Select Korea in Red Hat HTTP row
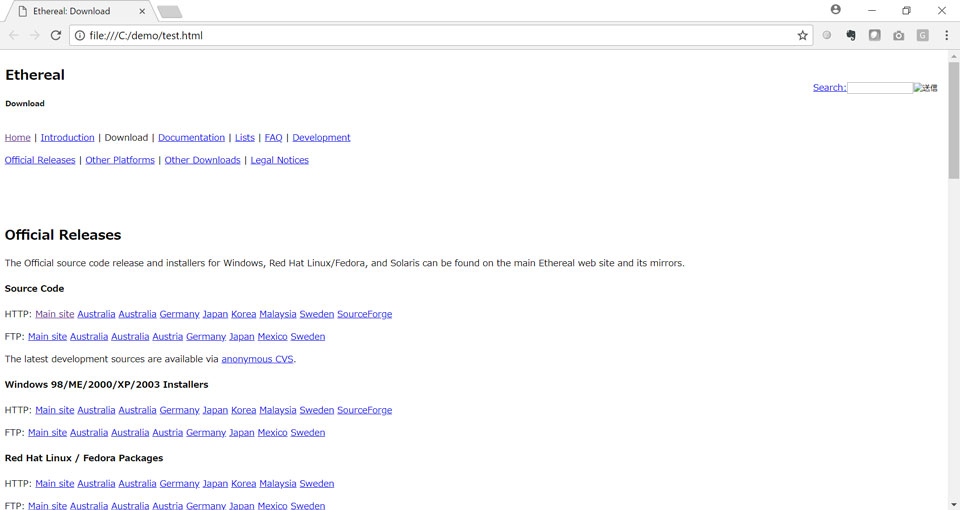The image size is (960, 510). [244, 484]
